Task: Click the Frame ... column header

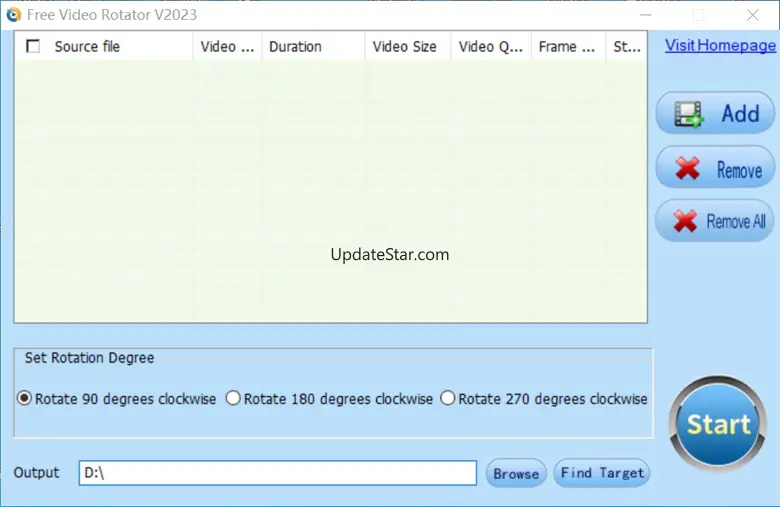Action: (568, 46)
